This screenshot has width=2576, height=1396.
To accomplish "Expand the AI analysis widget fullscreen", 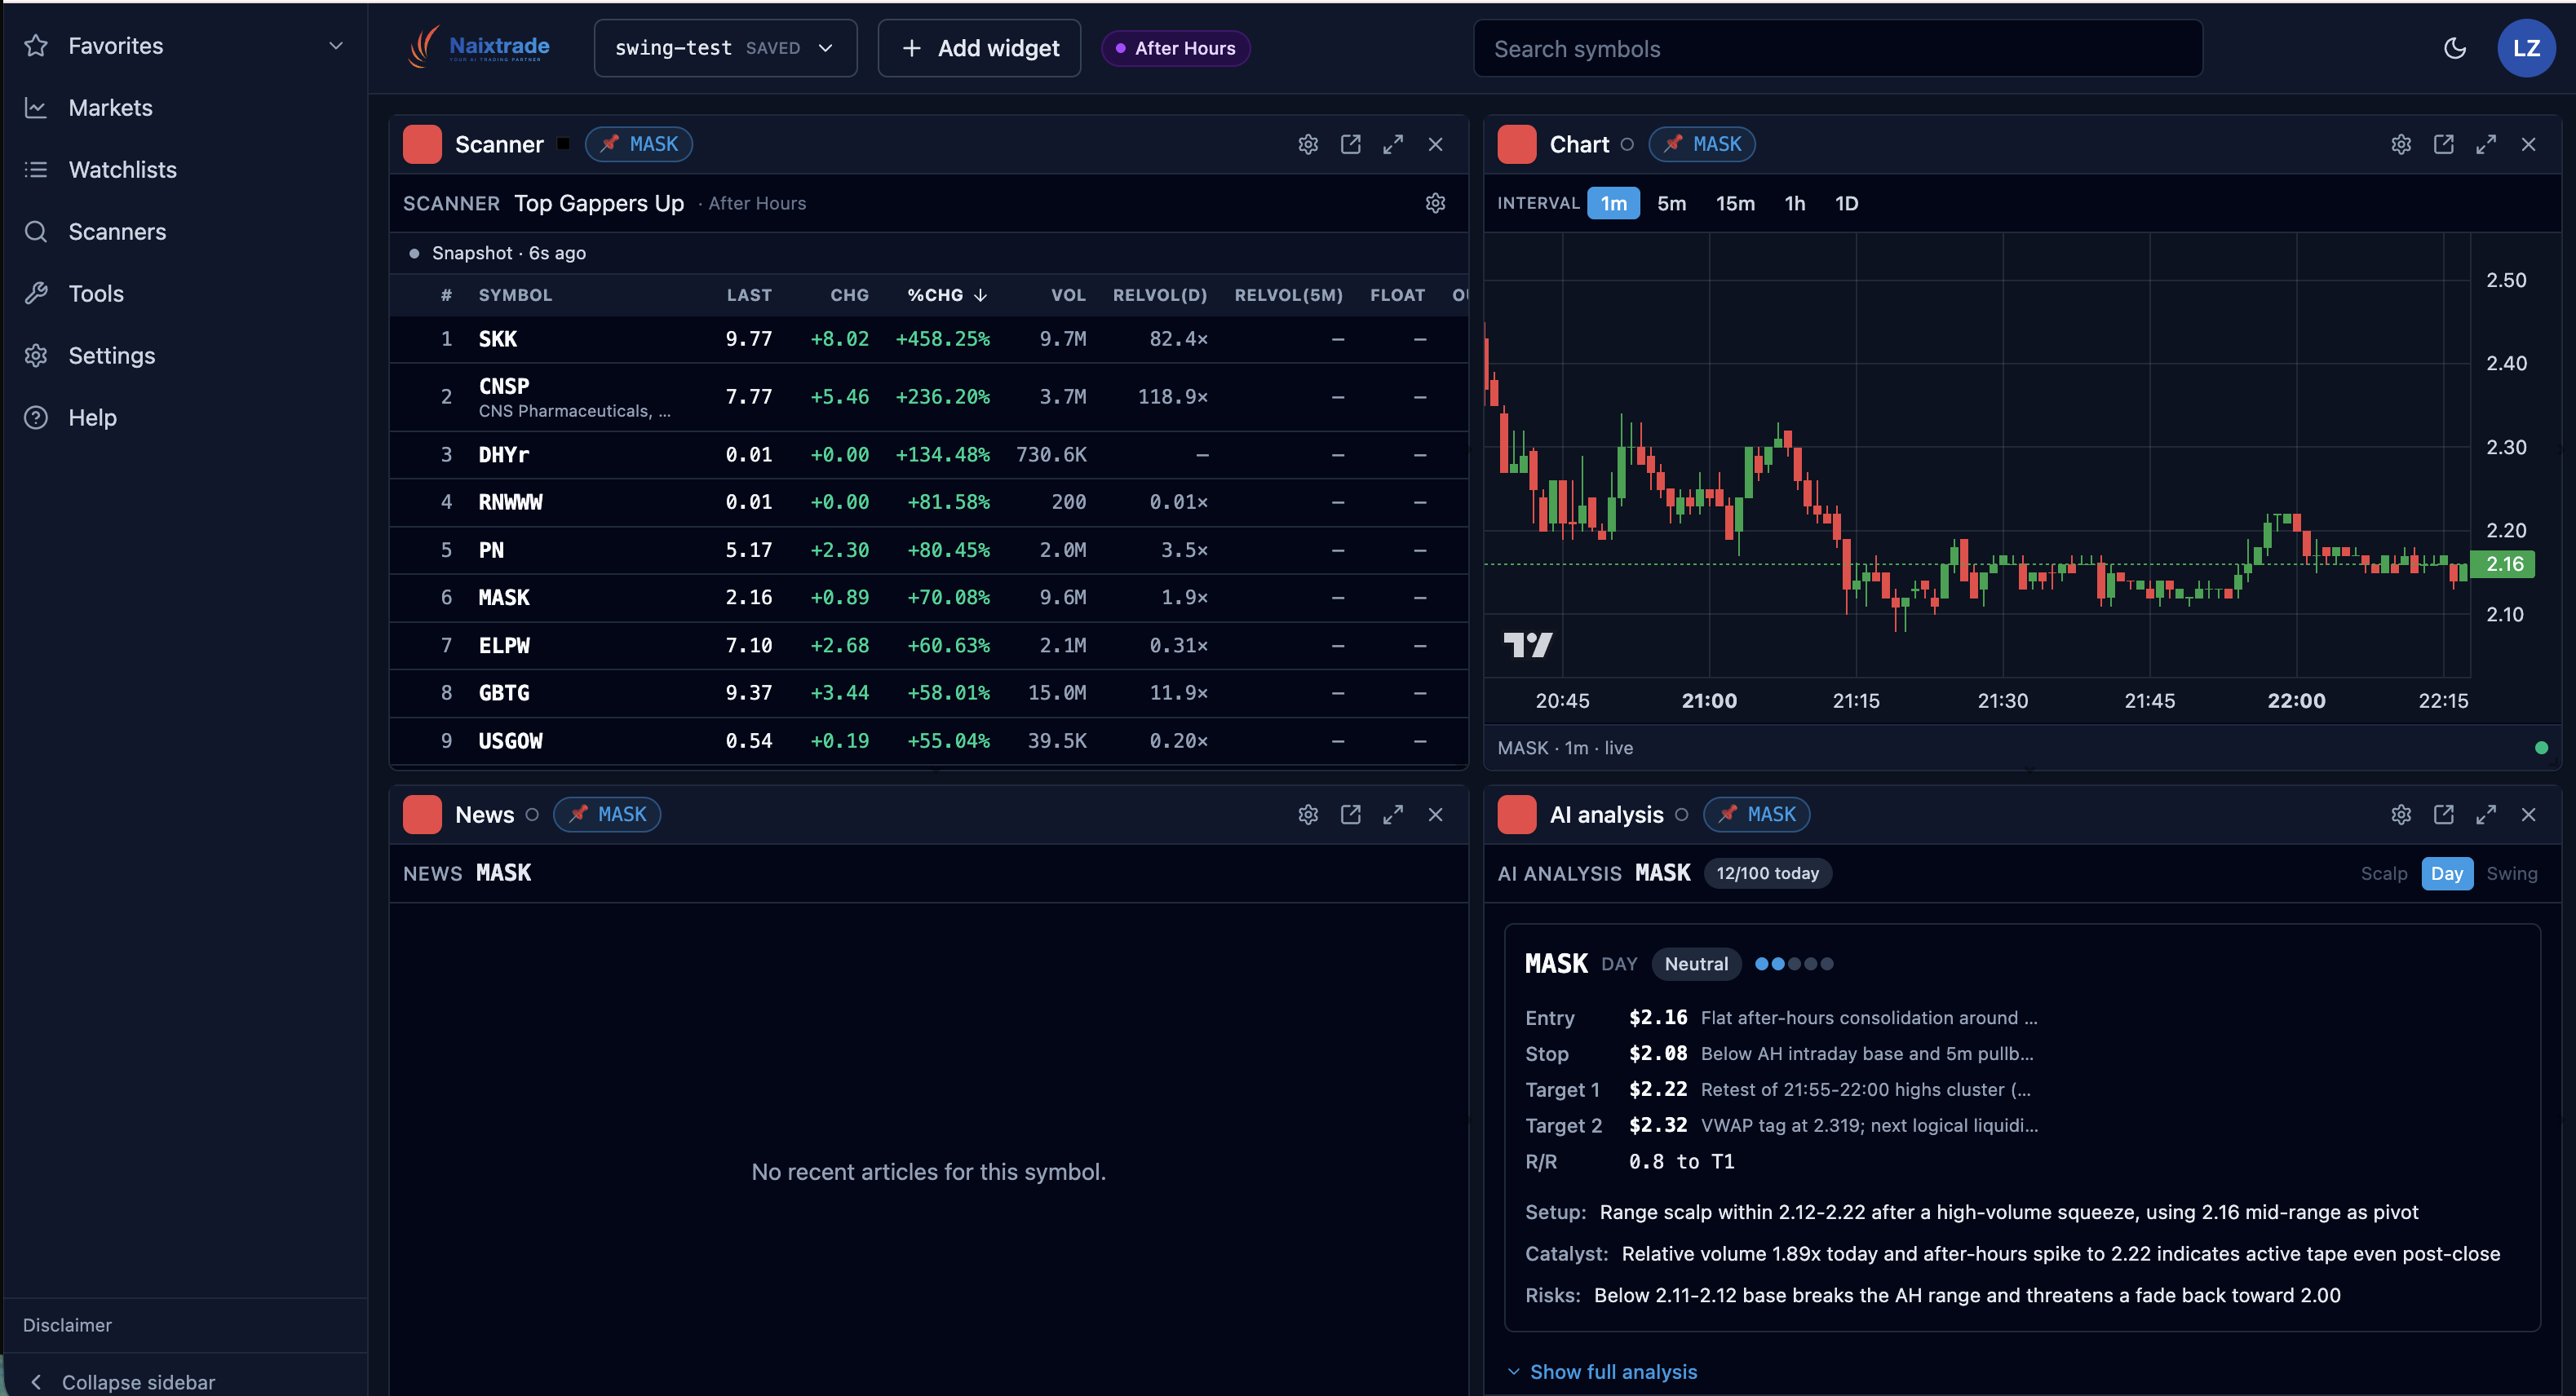I will (2486, 814).
